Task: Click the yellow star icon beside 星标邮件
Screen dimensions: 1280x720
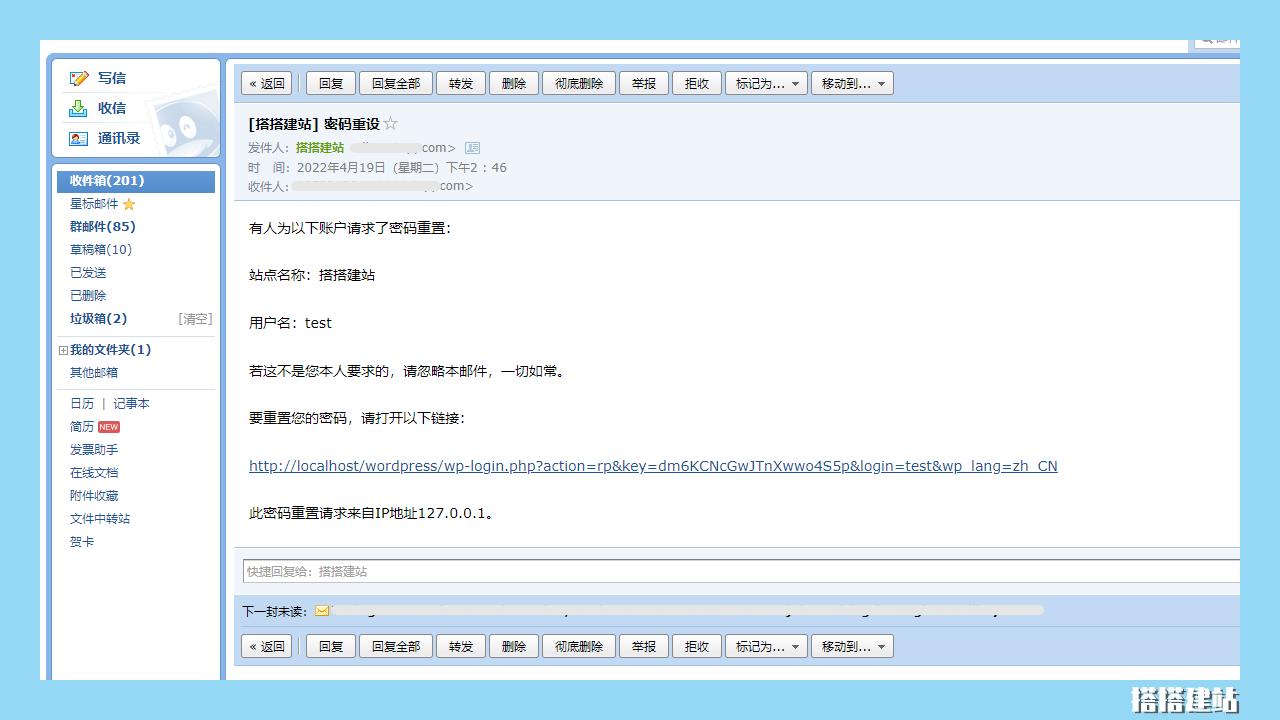Action: tap(130, 203)
